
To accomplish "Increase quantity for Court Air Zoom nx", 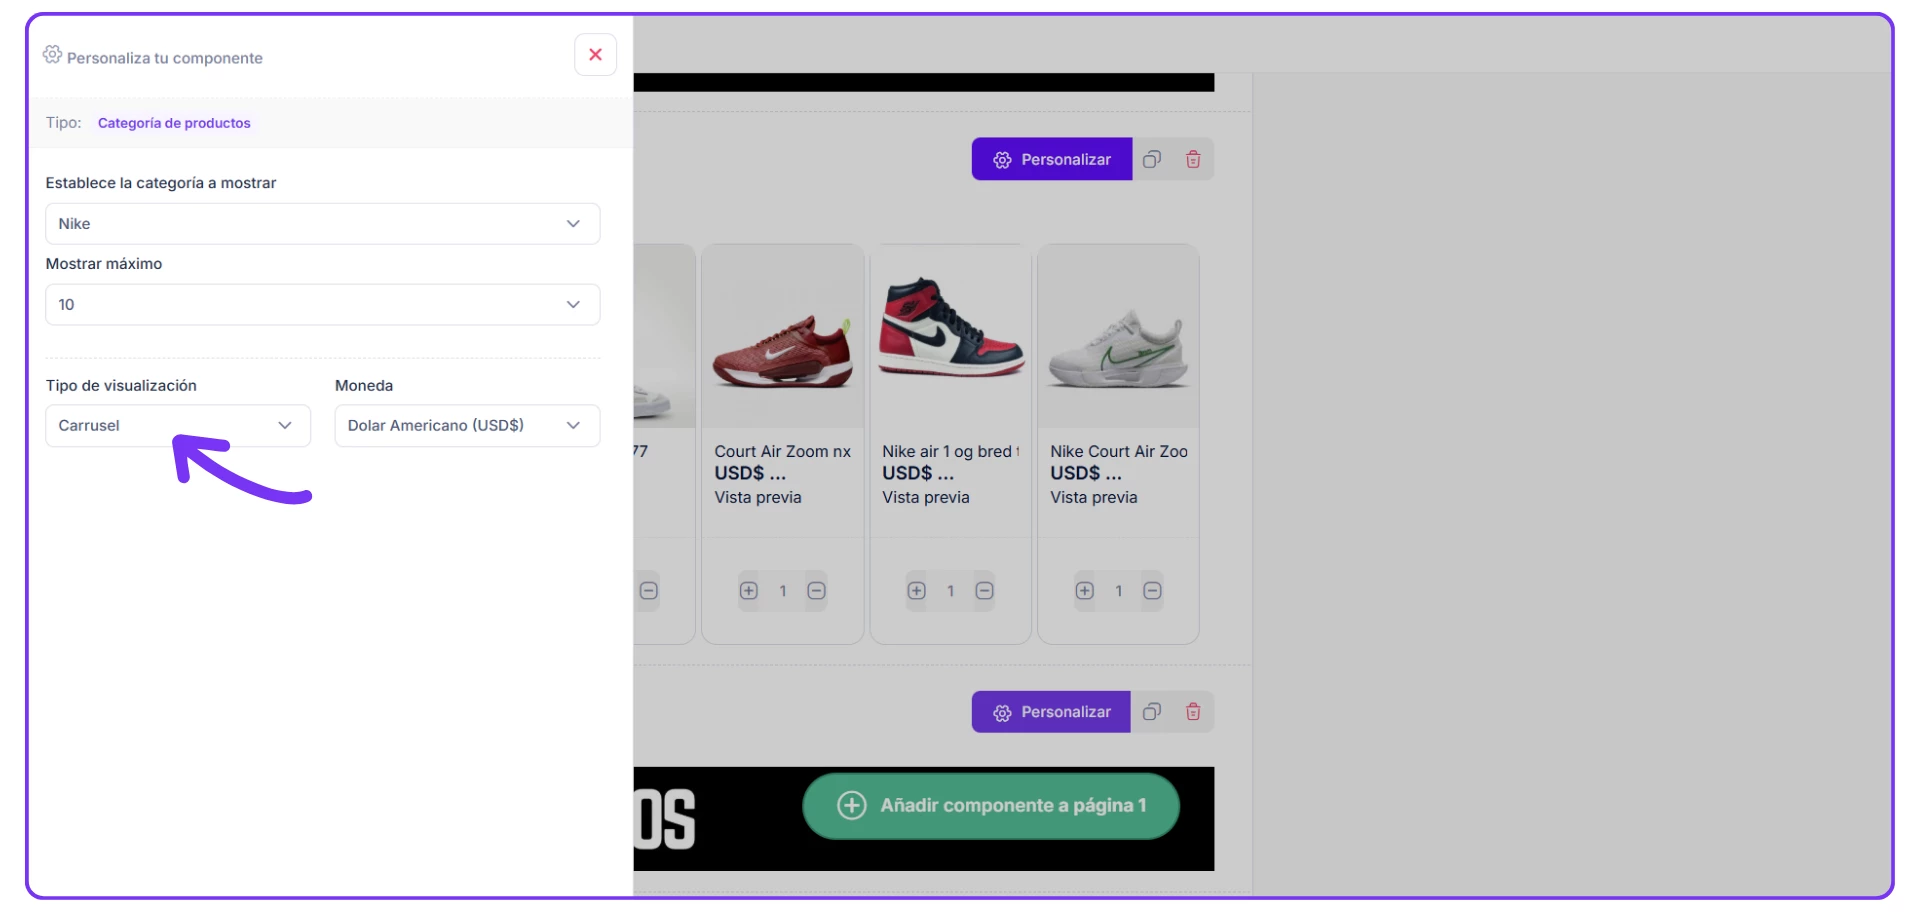I will [749, 591].
